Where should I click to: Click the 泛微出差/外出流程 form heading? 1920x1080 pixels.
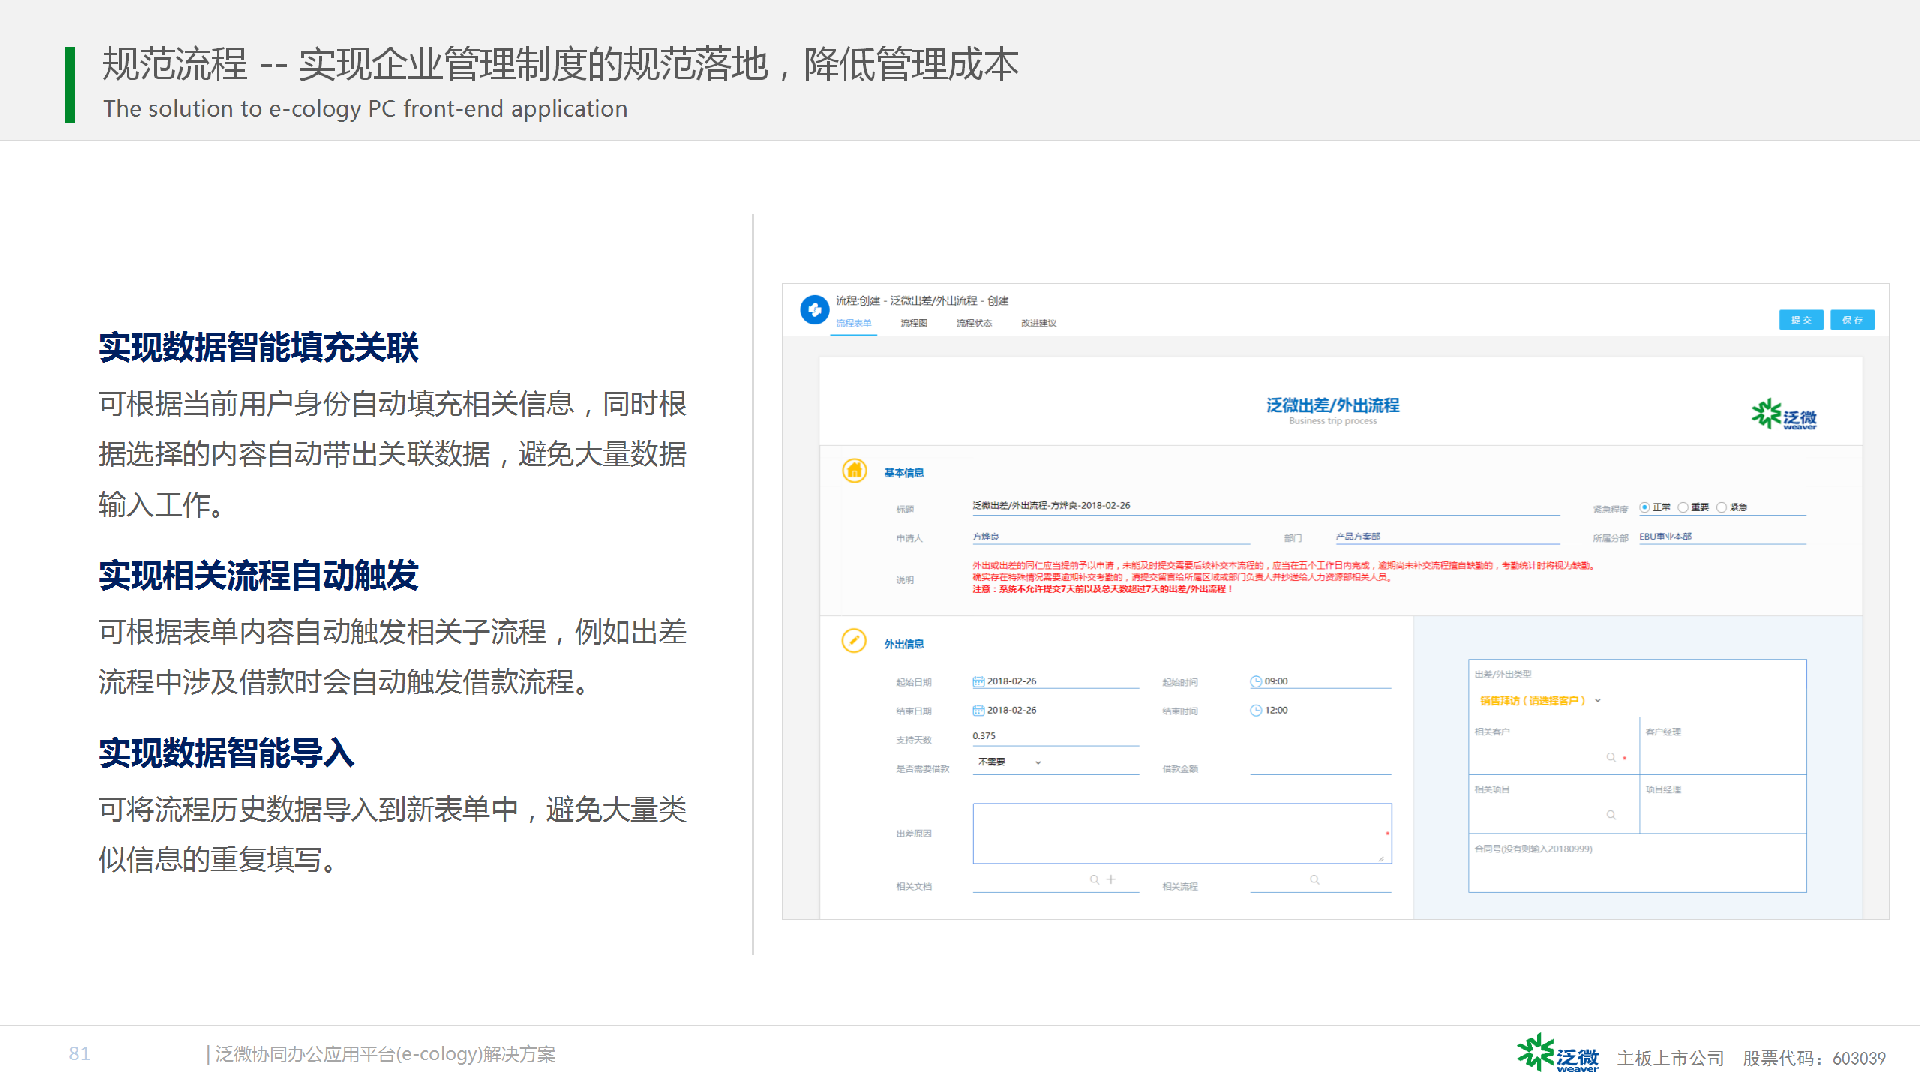pyautogui.click(x=1332, y=405)
